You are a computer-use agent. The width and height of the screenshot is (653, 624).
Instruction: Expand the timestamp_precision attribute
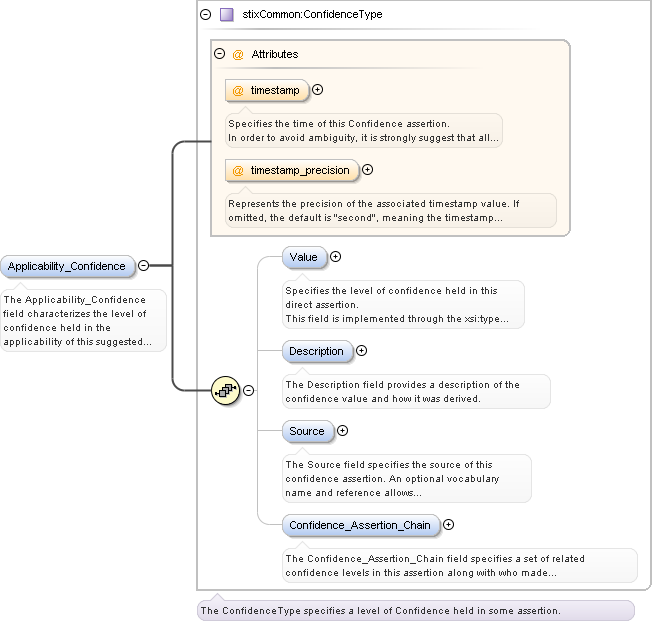point(367,170)
